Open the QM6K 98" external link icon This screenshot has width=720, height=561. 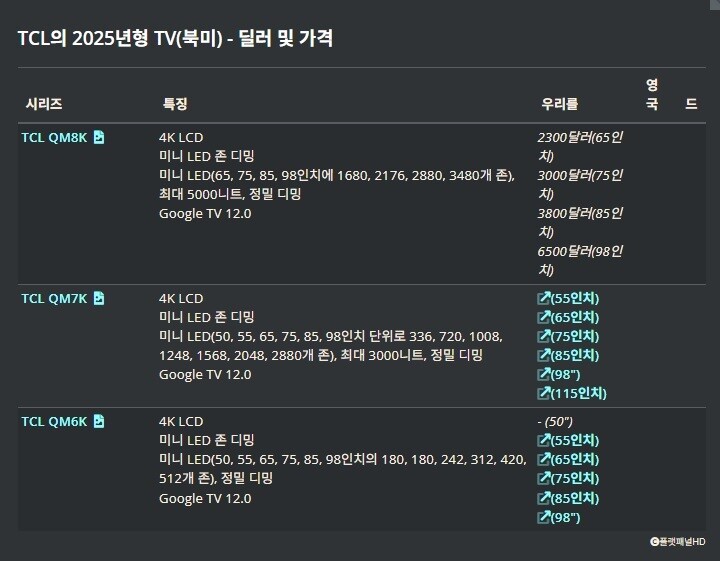point(544,517)
